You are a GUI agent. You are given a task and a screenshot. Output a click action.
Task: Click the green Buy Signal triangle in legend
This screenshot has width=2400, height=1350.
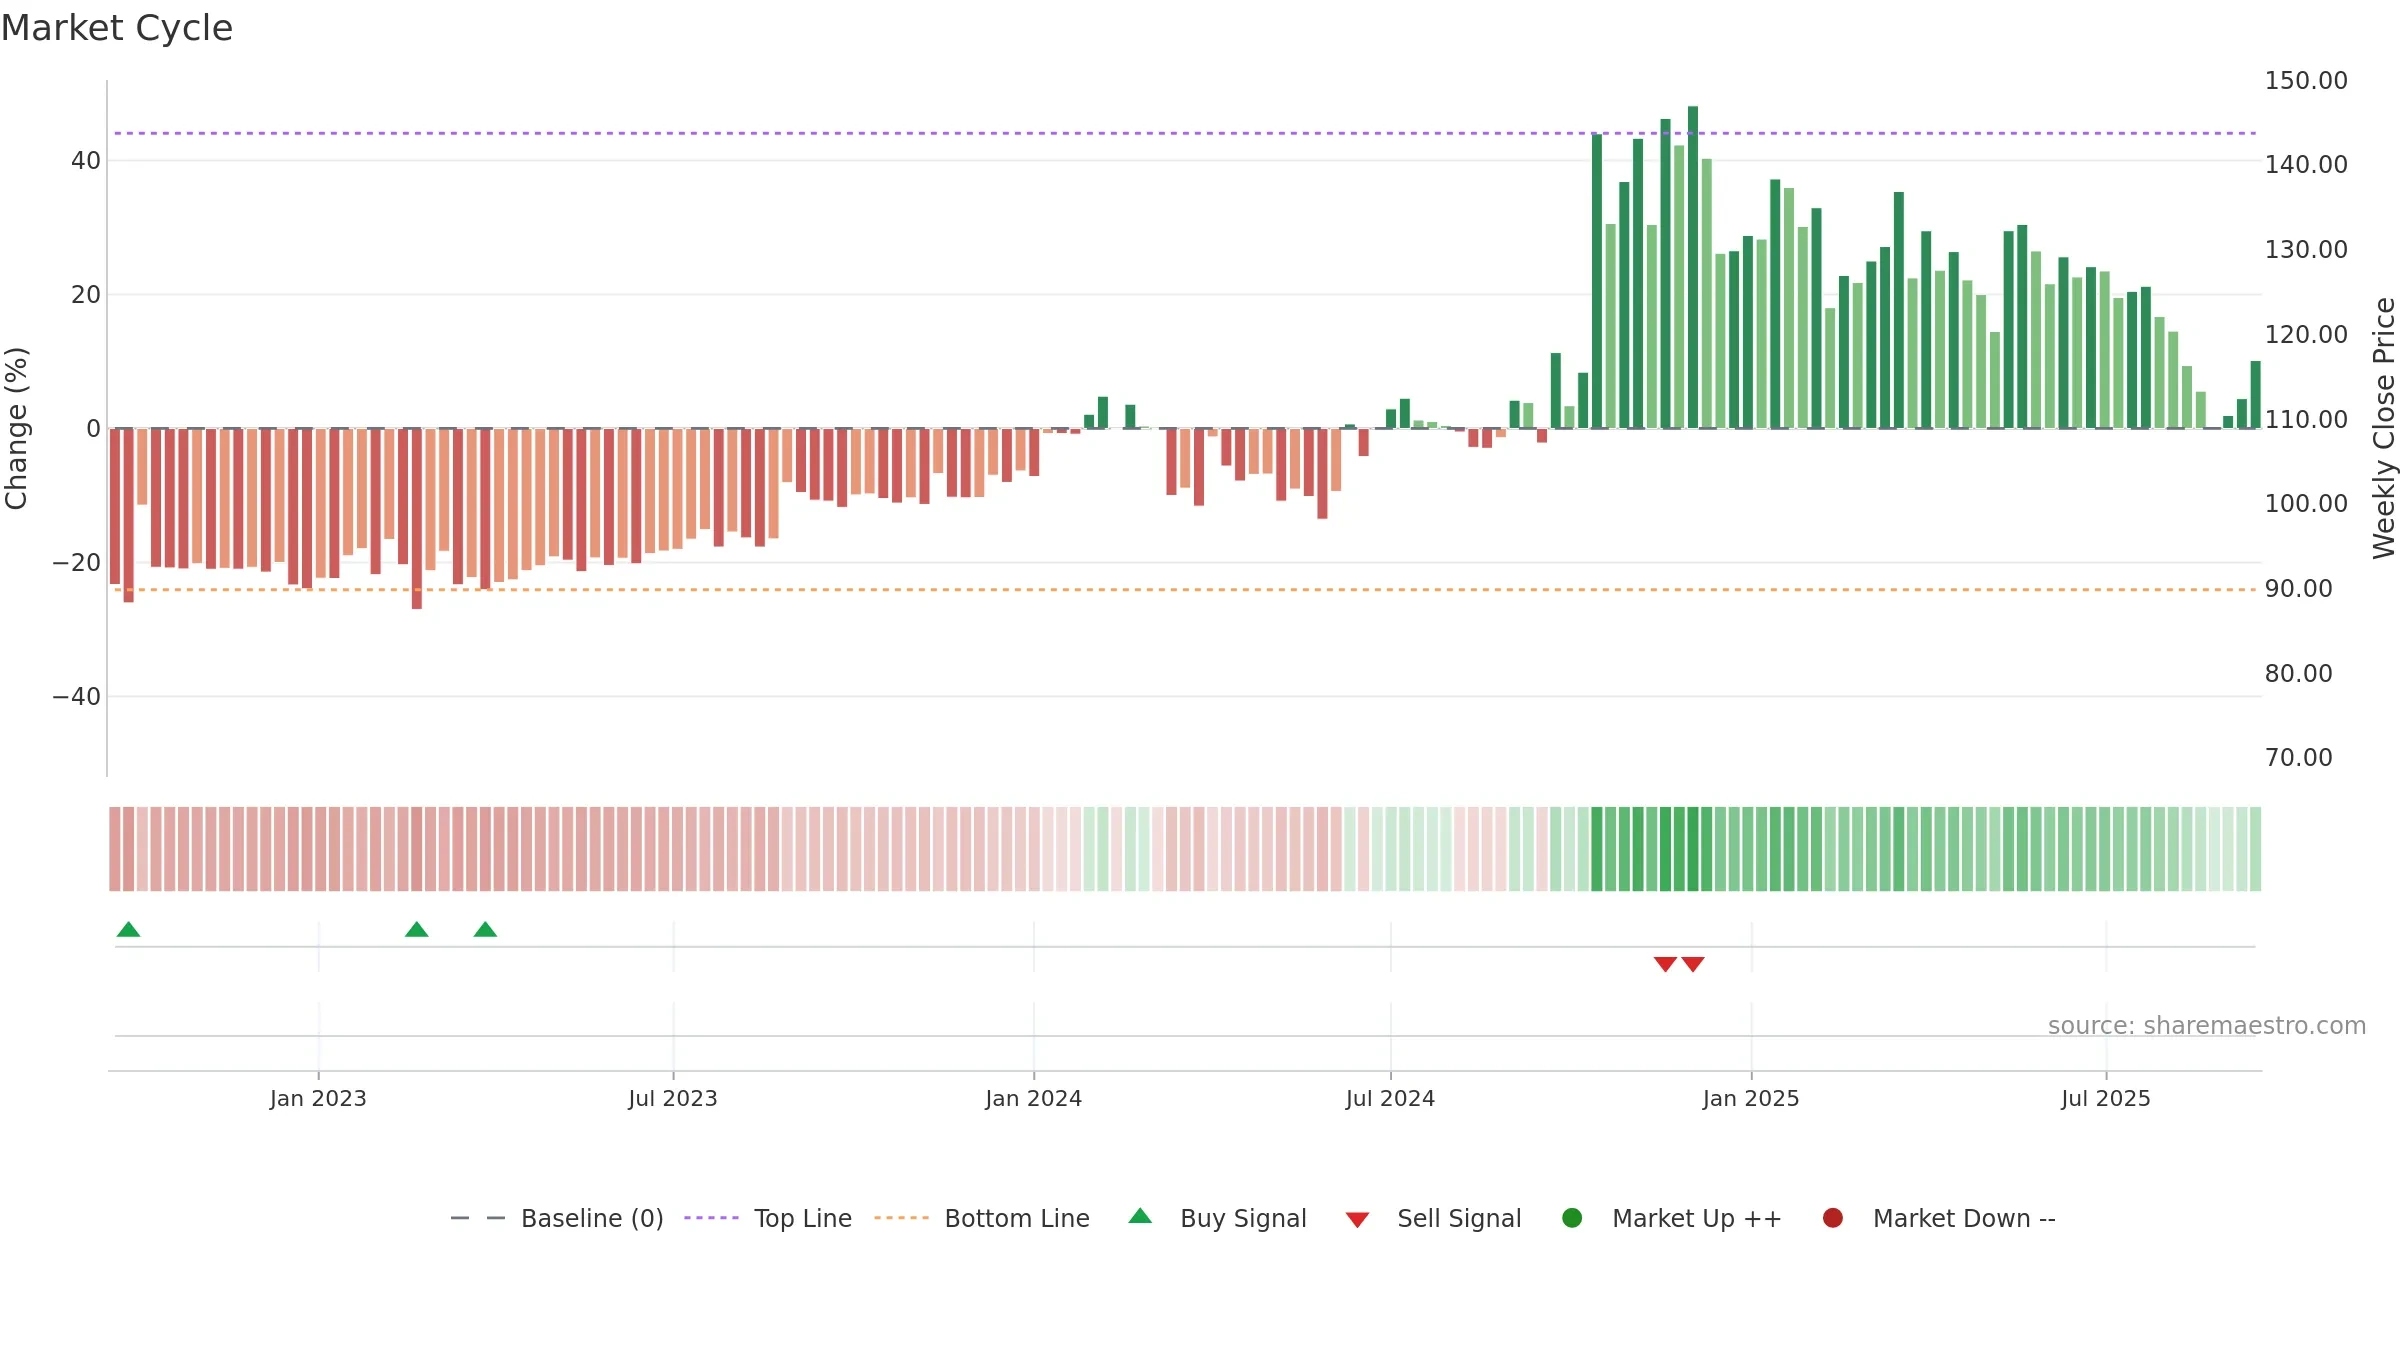click(1140, 1216)
